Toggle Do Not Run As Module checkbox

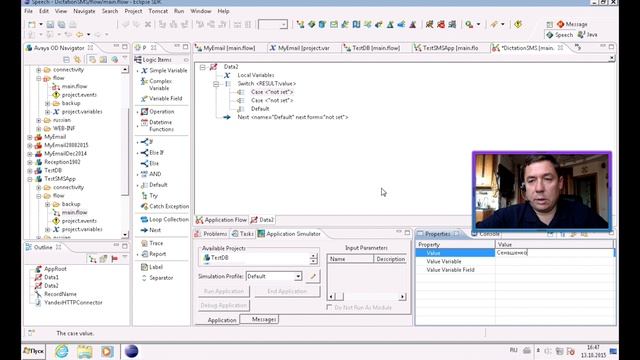point(329,307)
